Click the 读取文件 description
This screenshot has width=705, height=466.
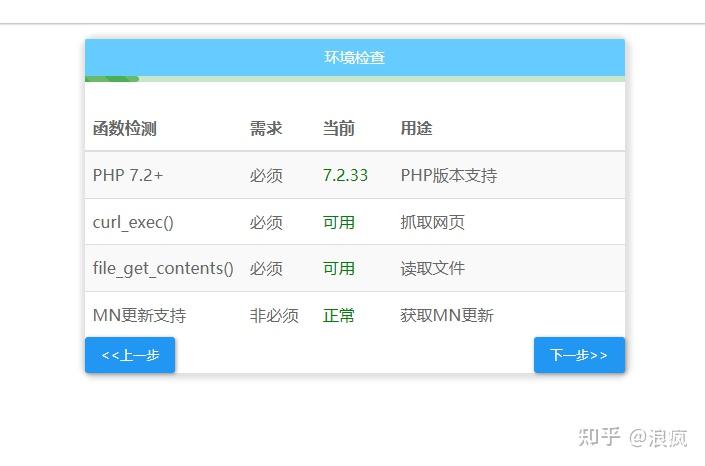433,269
